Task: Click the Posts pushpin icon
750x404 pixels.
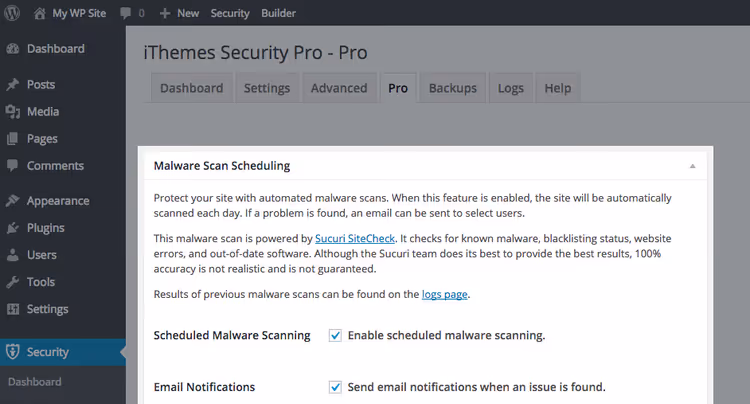Action: [x=13, y=85]
